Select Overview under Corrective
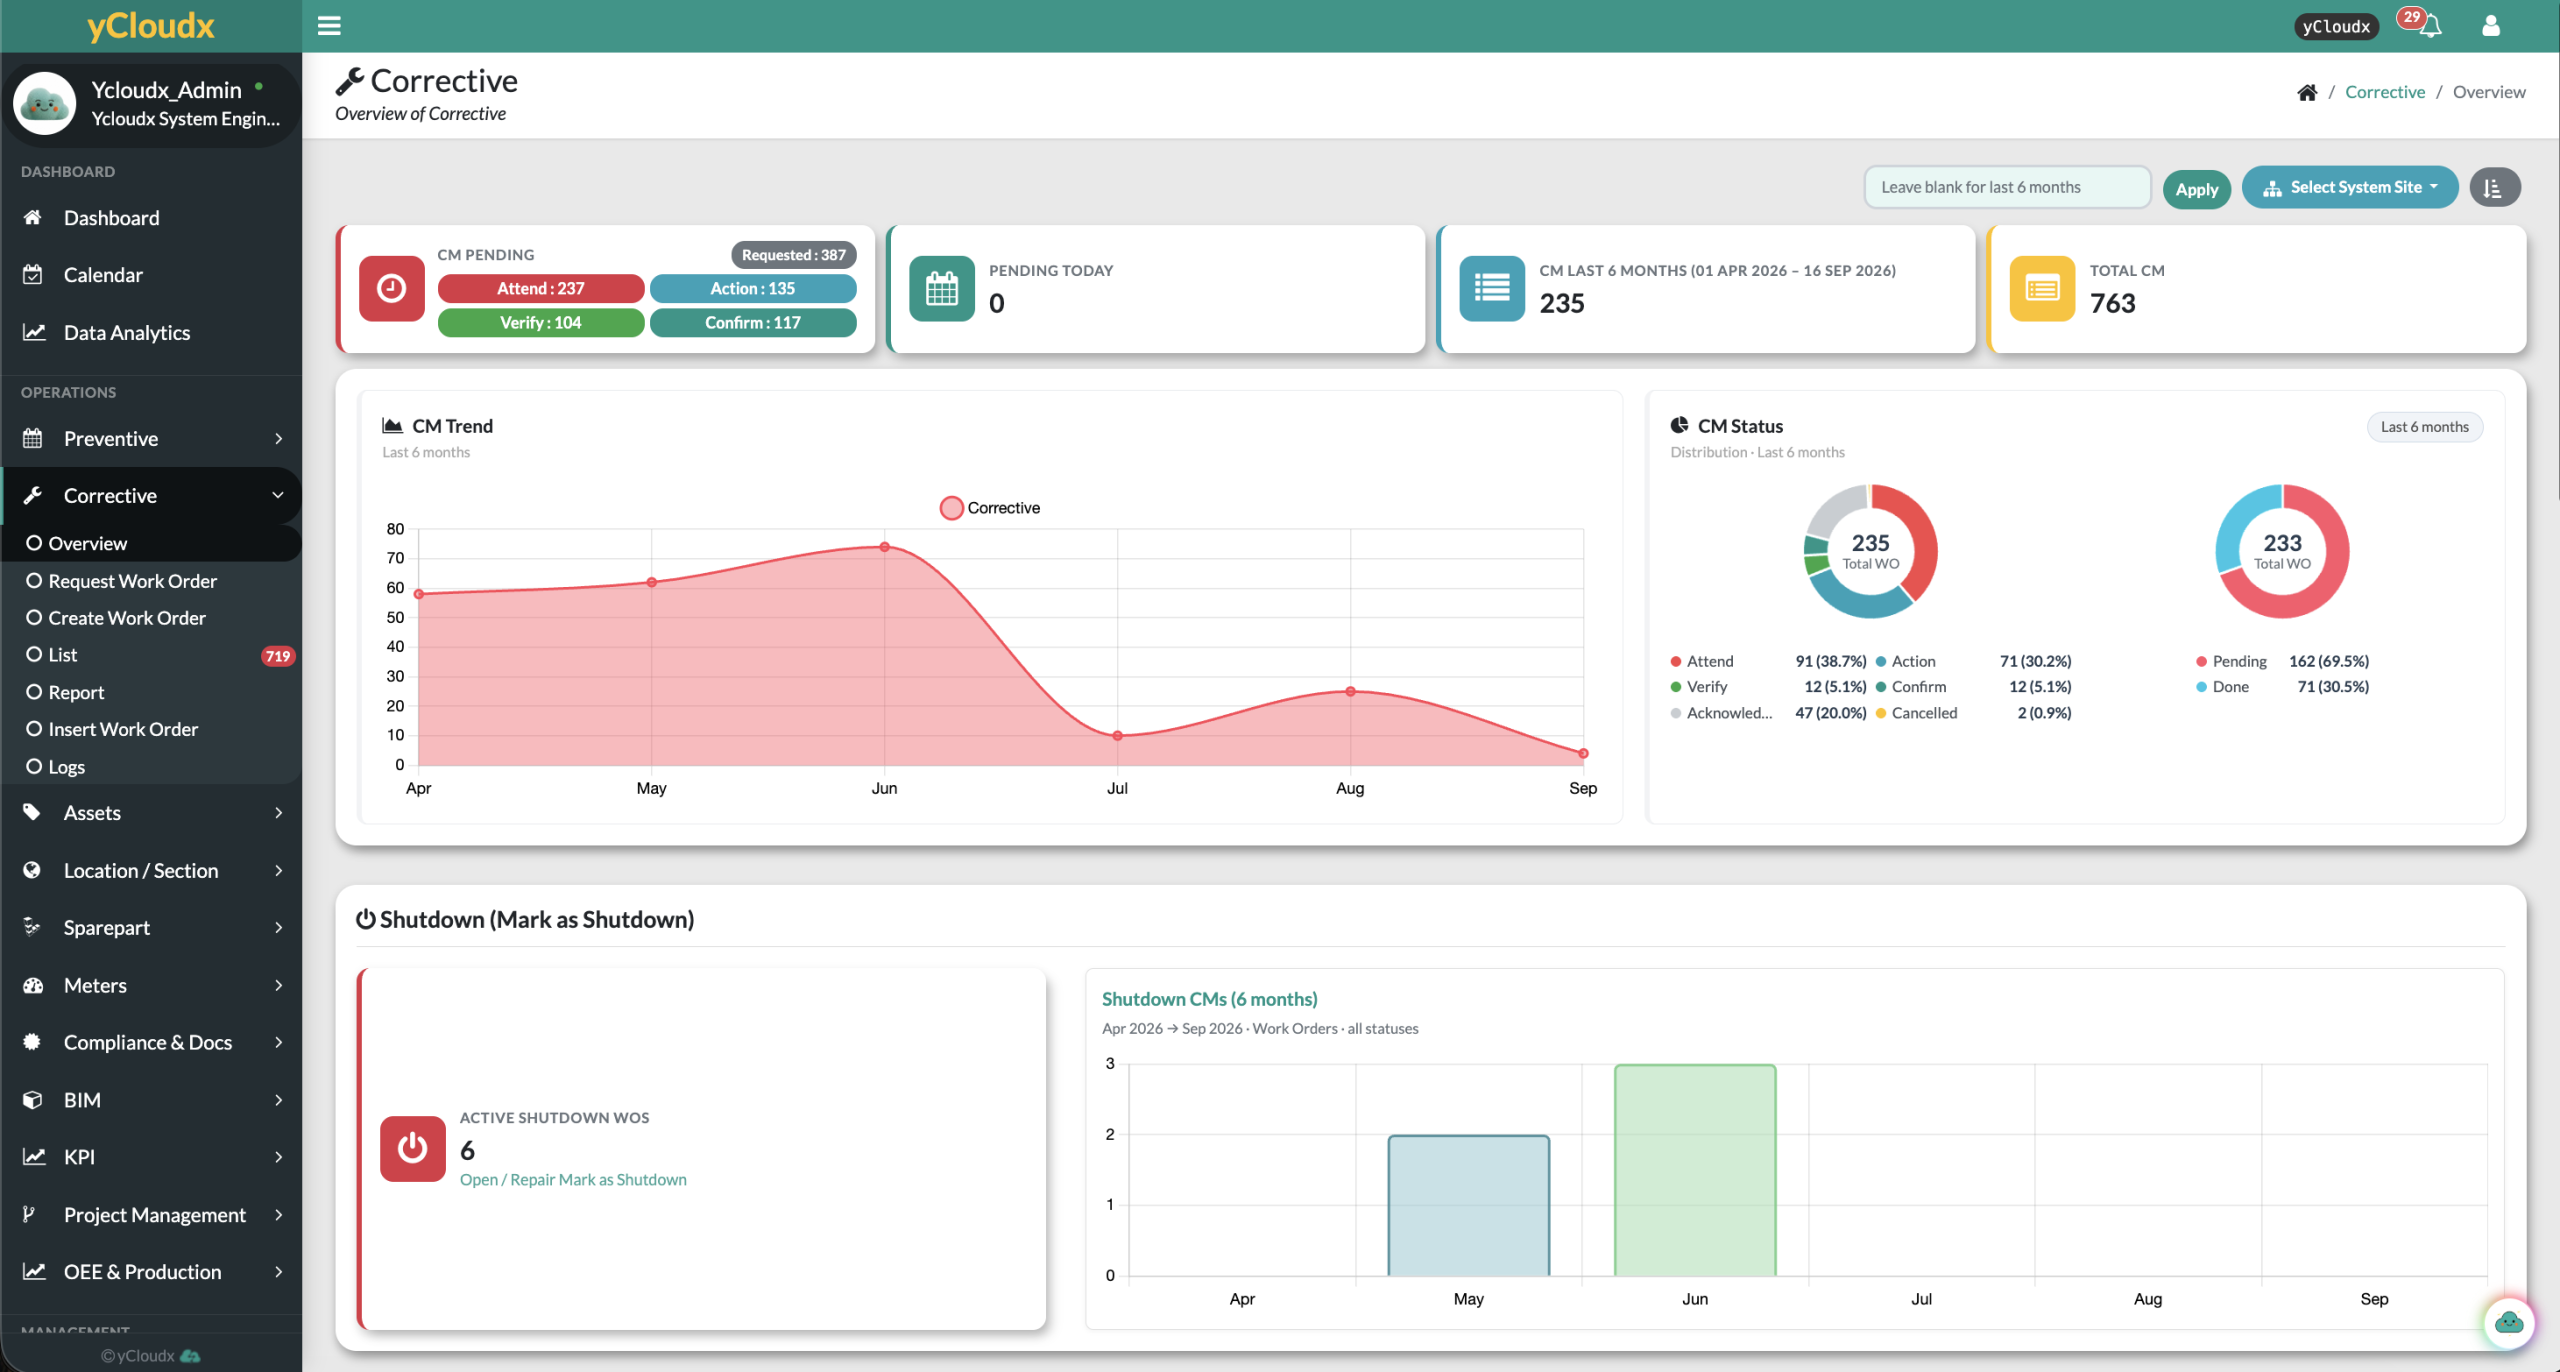The width and height of the screenshot is (2560, 1372). point(151,543)
